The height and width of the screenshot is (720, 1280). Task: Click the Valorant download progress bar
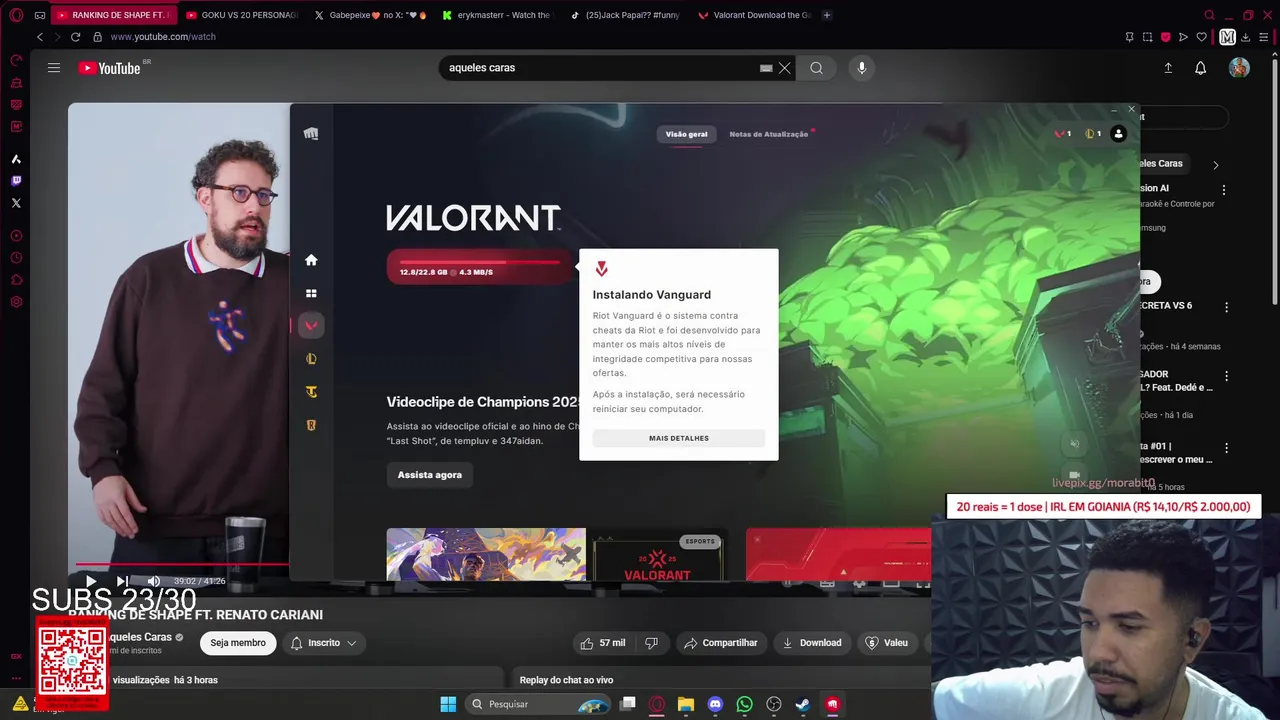click(479, 267)
